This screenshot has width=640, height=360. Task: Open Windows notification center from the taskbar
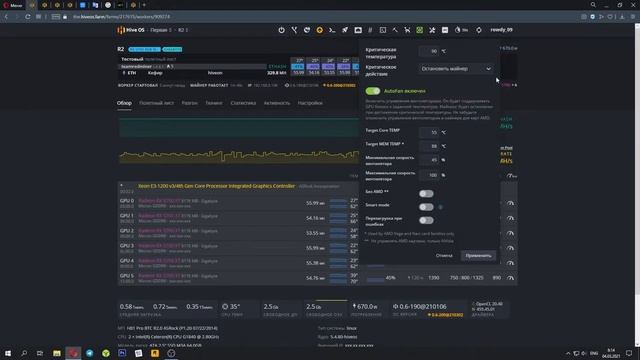tap(629, 353)
